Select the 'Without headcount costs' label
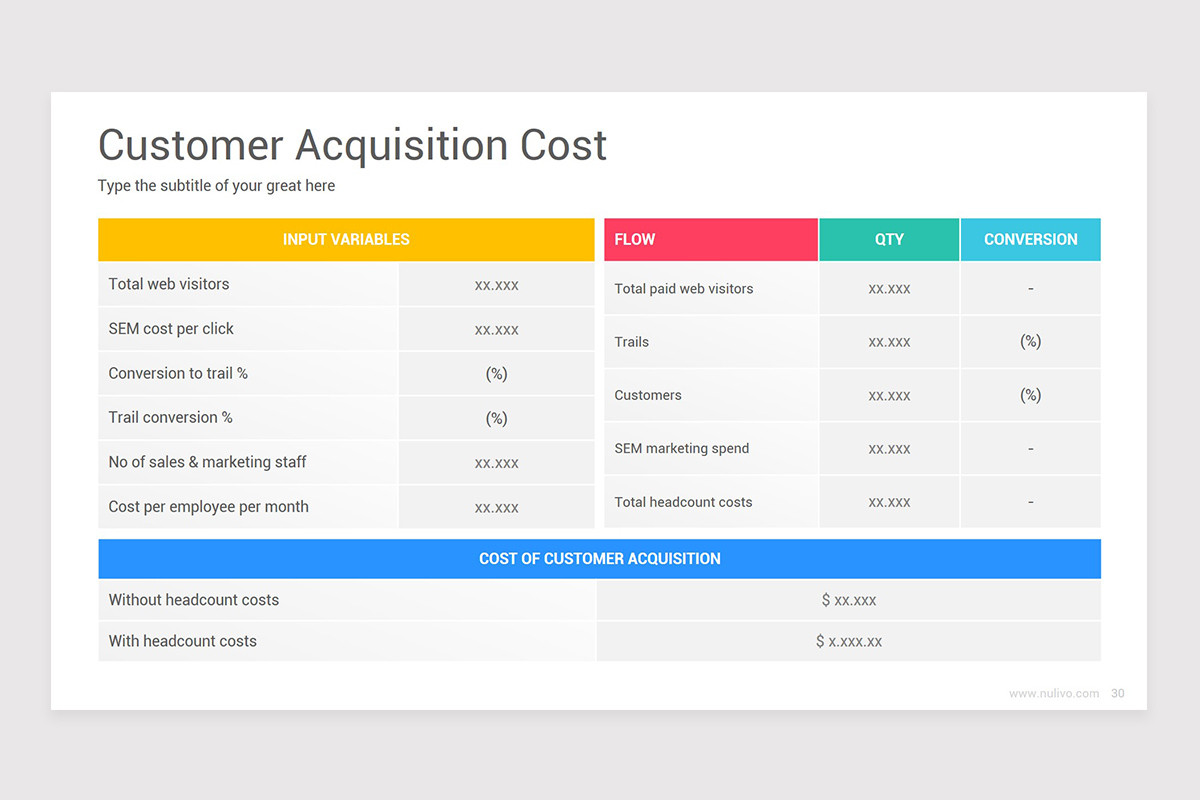This screenshot has height=800, width=1200. (x=194, y=600)
